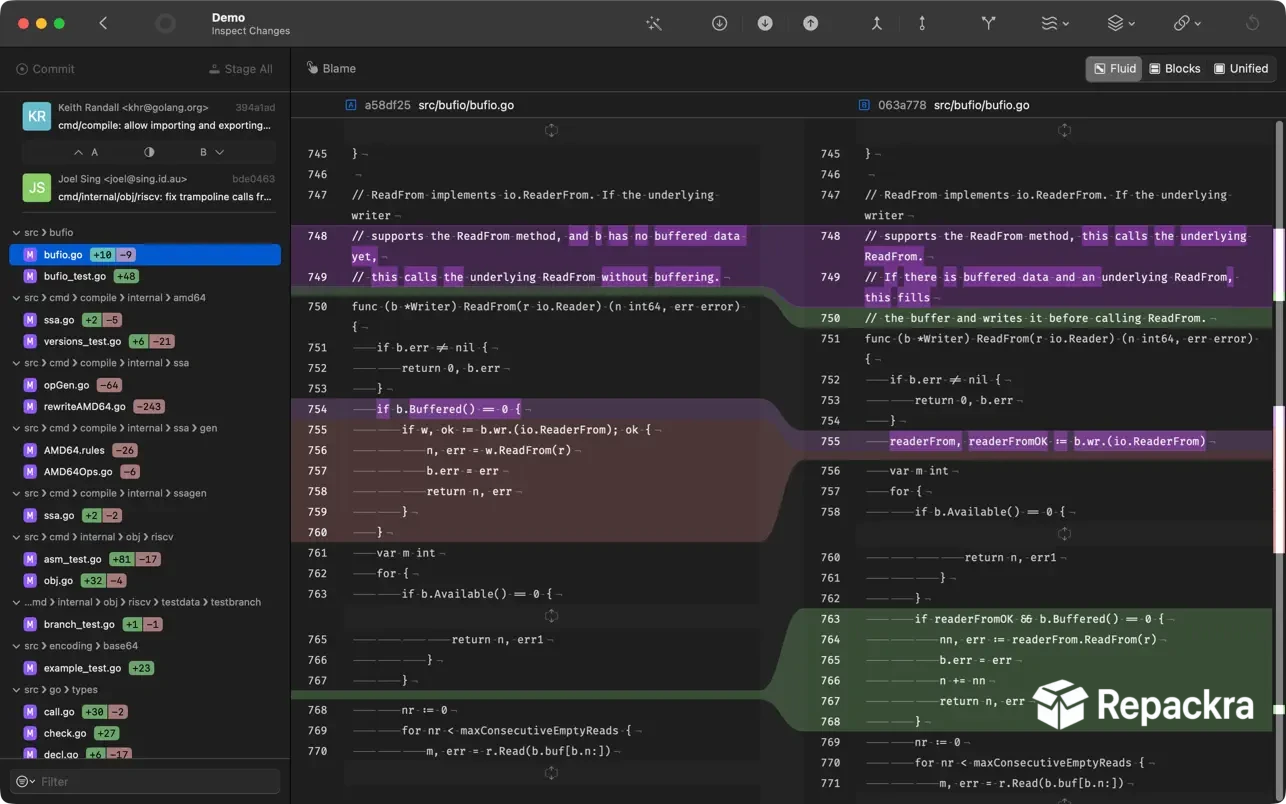
Task: Click the Commit button
Action: click(46, 69)
